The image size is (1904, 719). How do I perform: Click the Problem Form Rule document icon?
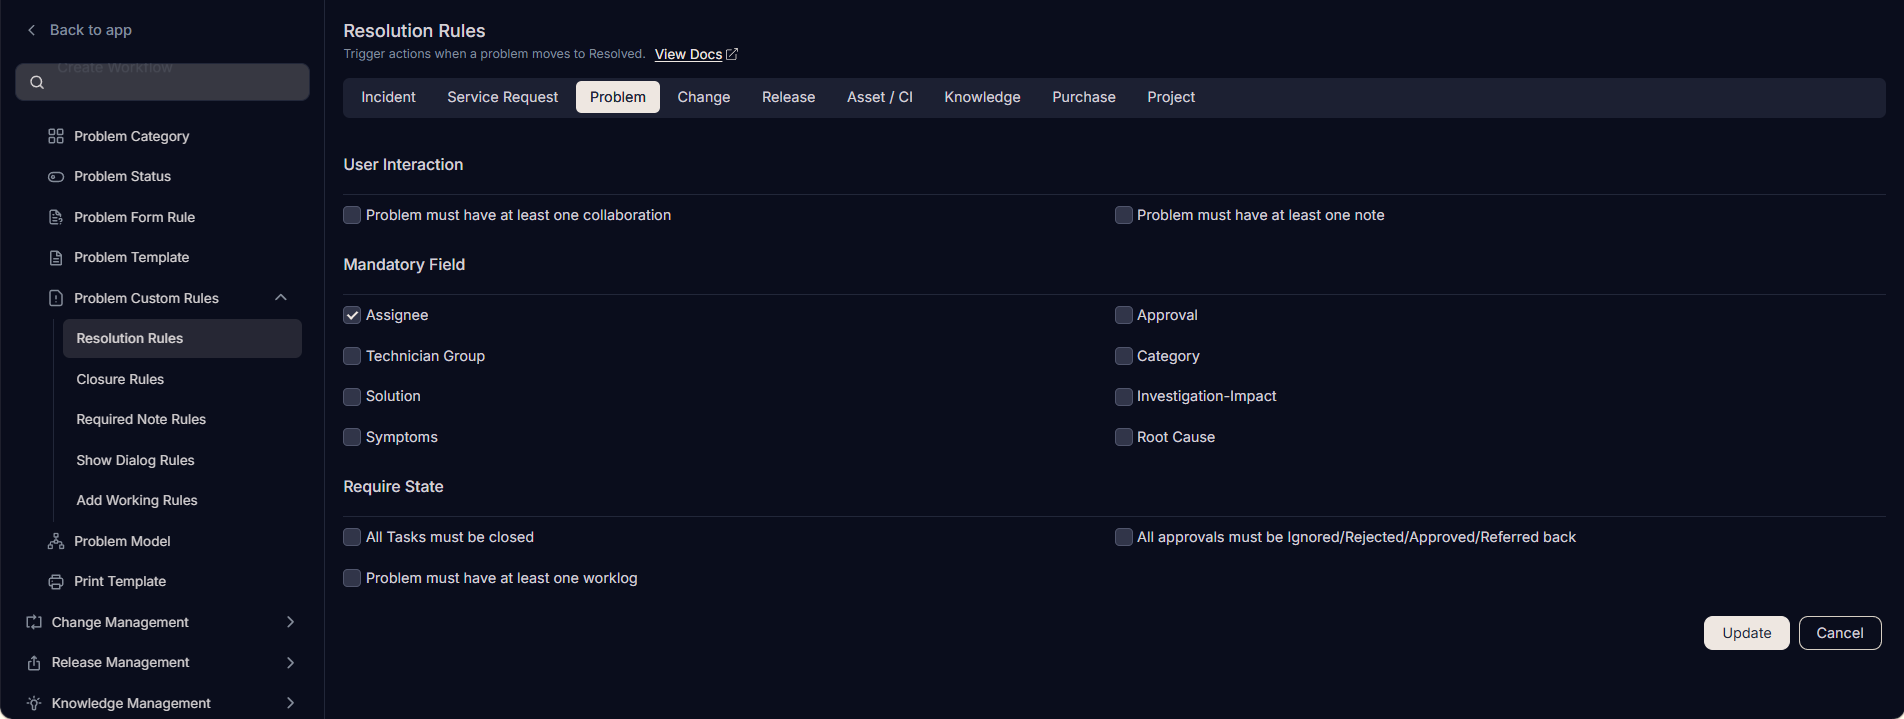point(56,217)
